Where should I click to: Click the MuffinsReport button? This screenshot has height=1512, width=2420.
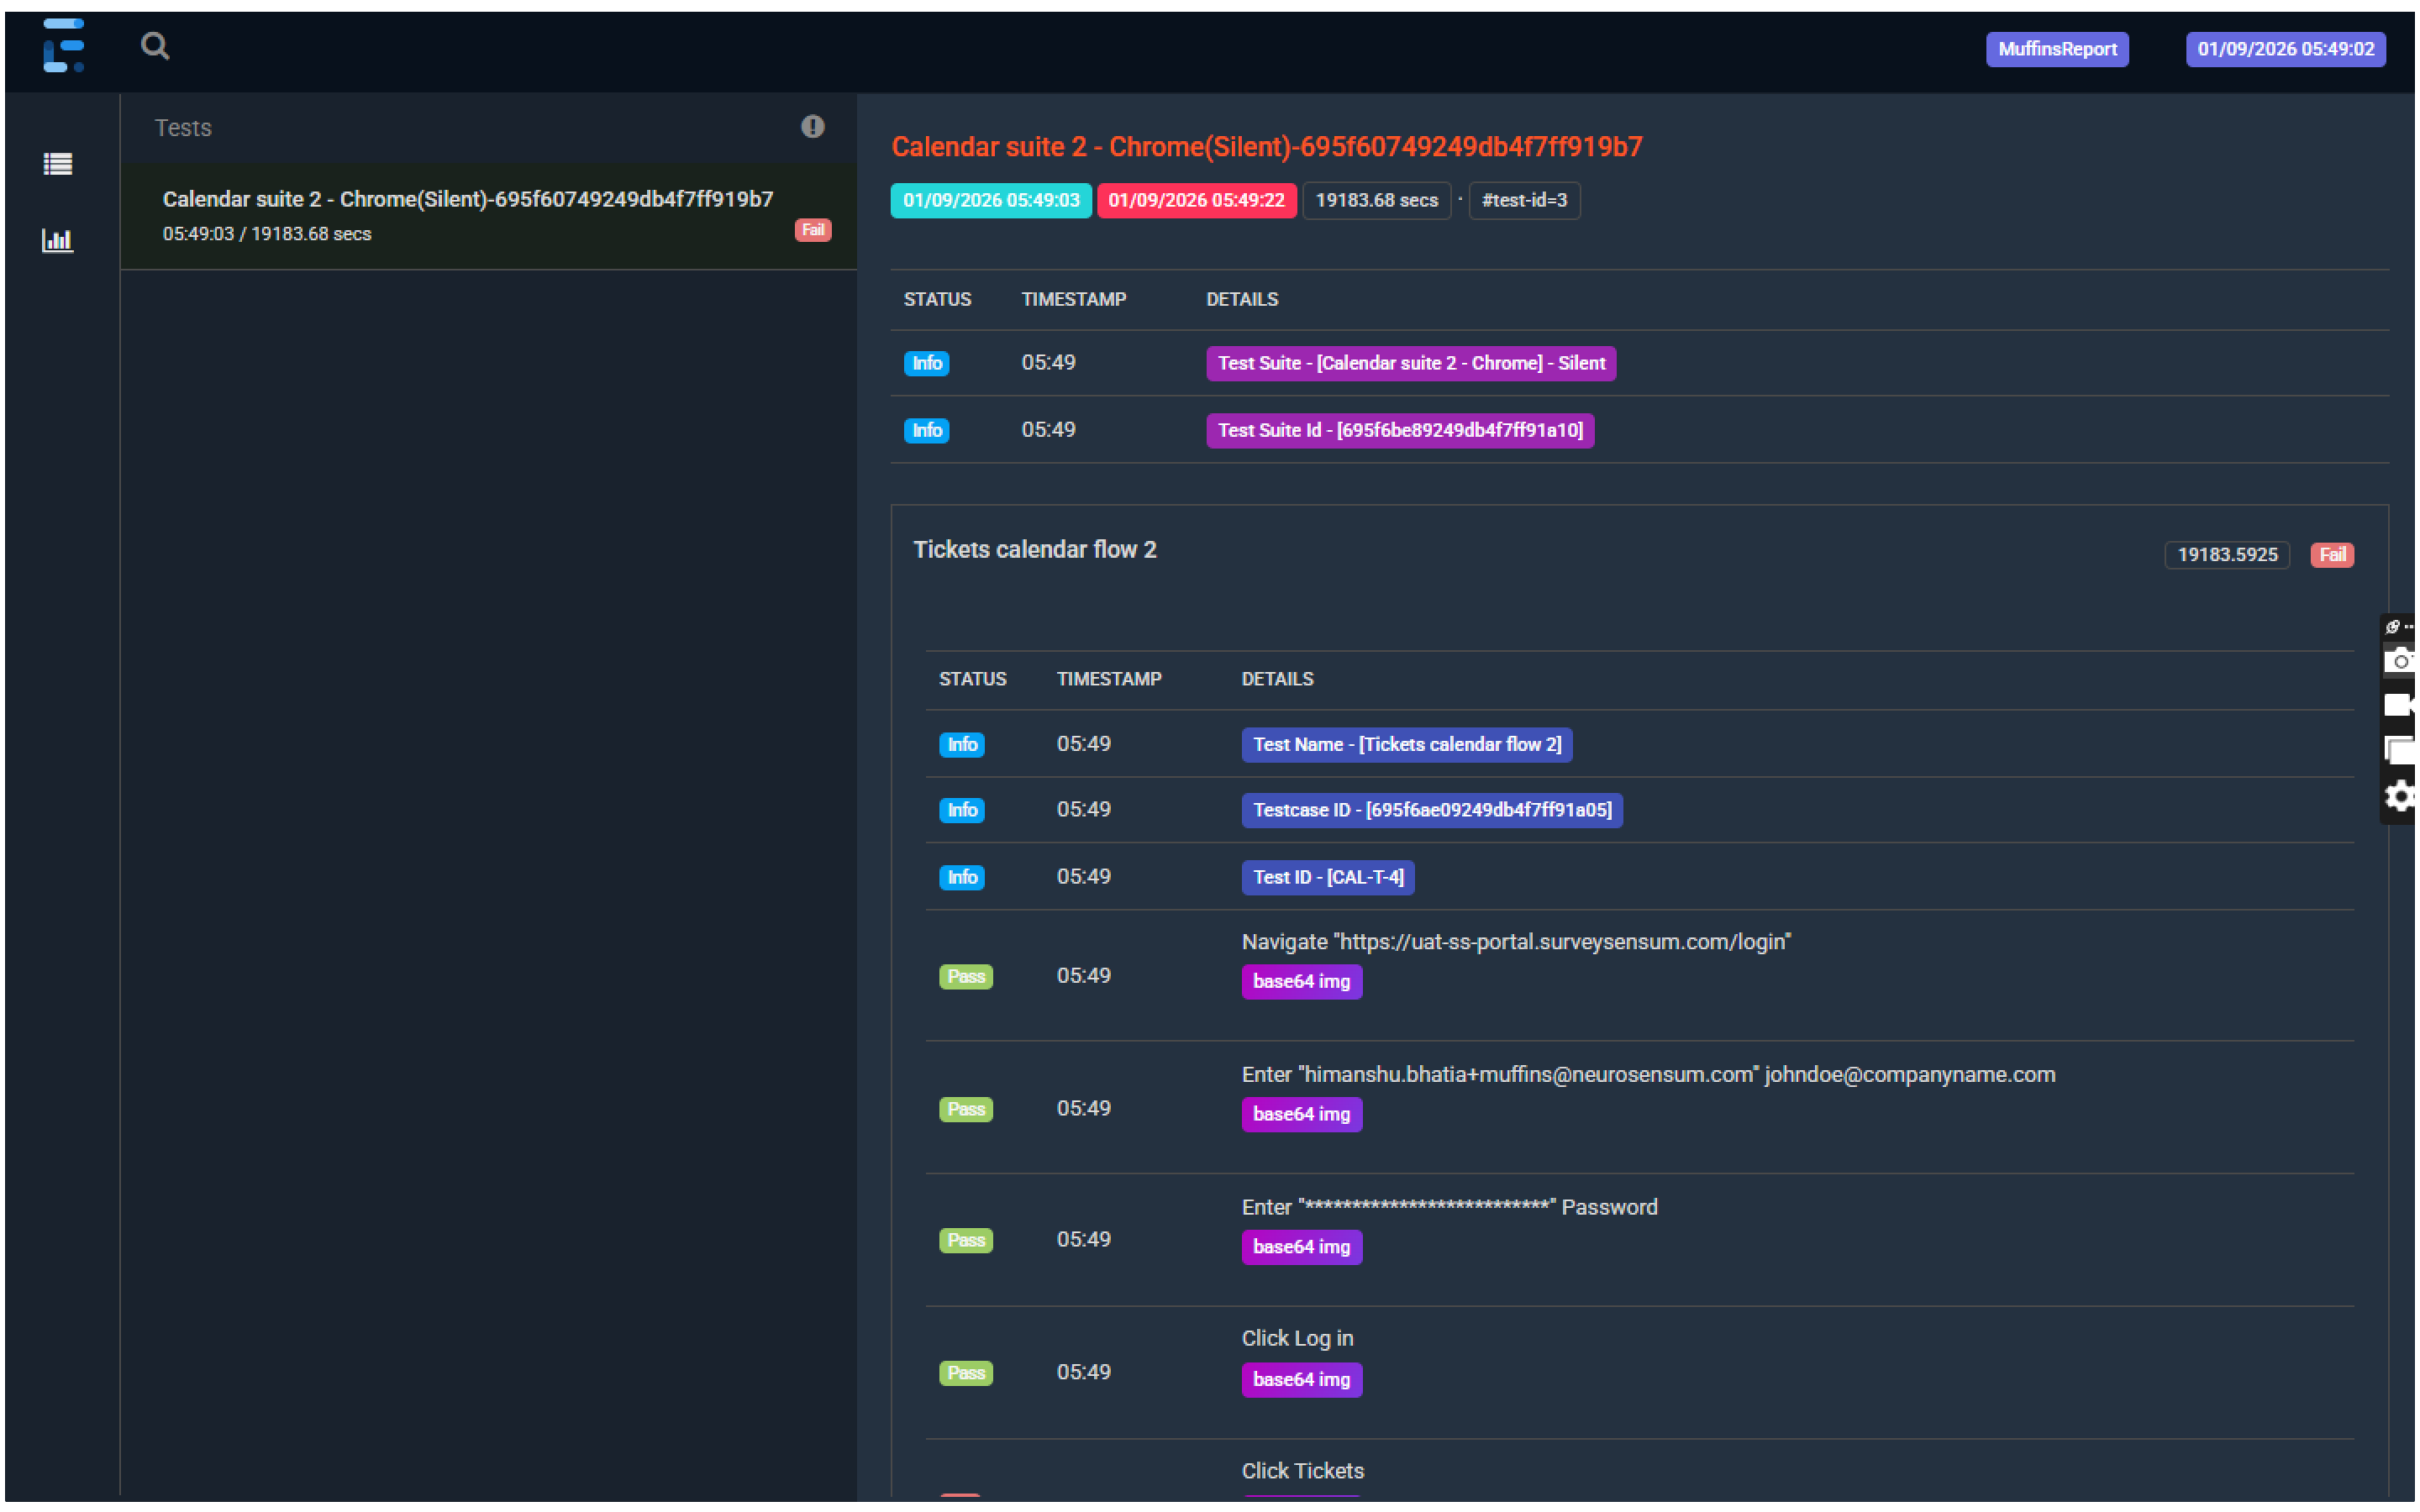coord(2056,48)
